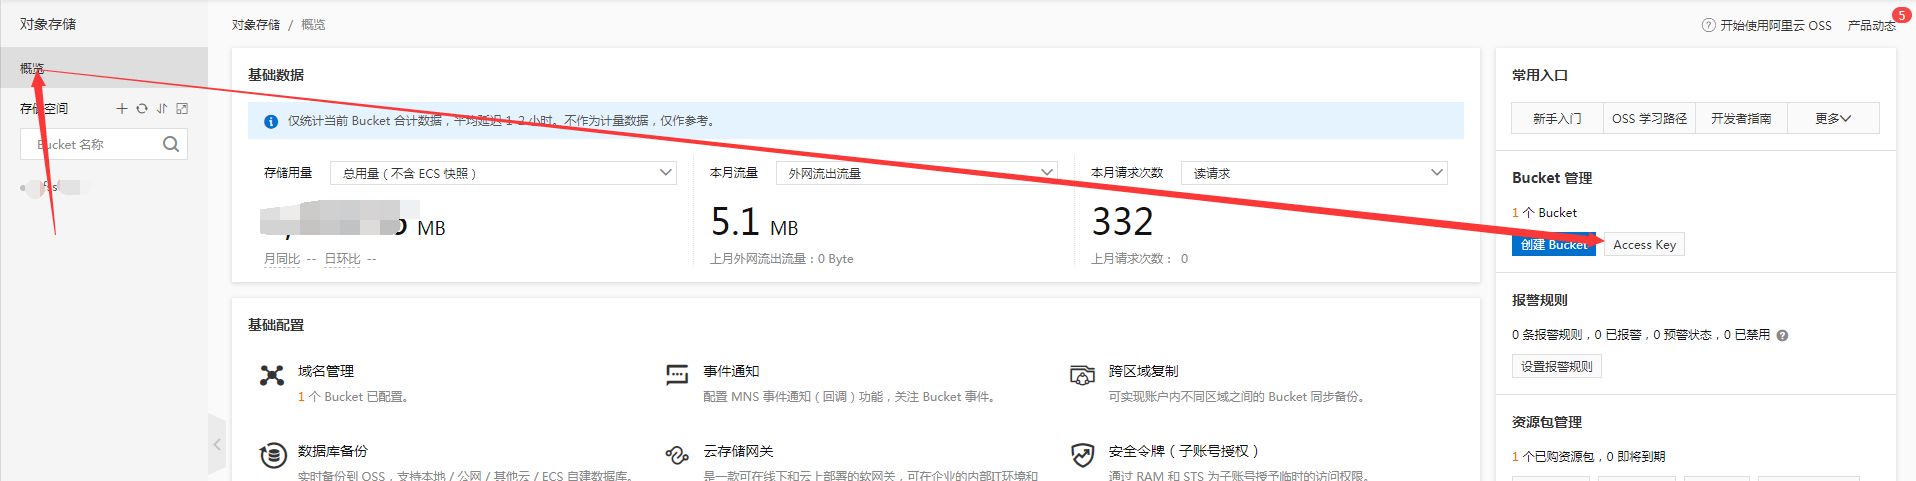Expand the 更多 dropdown in 常用入口
The height and width of the screenshot is (481, 1916).
[x=1833, y=118]
